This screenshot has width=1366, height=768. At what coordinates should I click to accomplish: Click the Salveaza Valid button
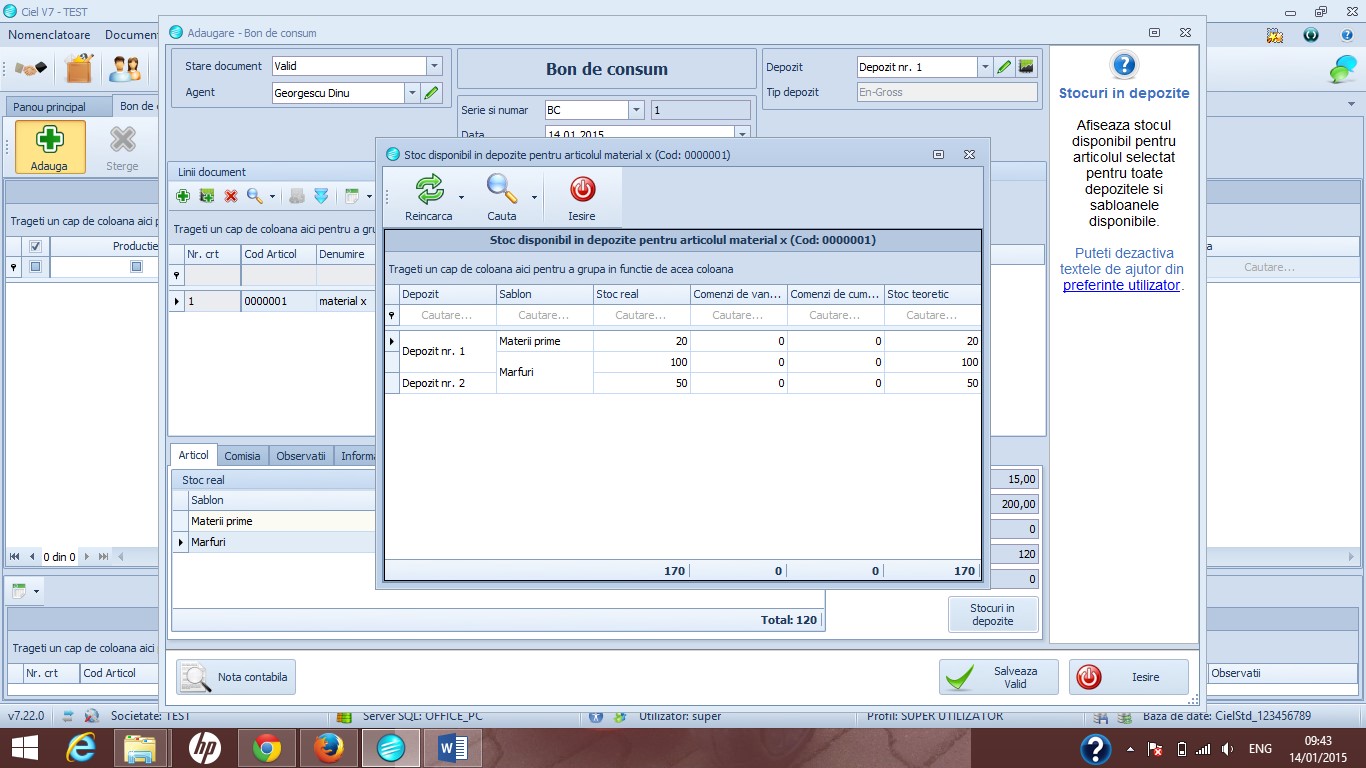(x=999, y=677)
